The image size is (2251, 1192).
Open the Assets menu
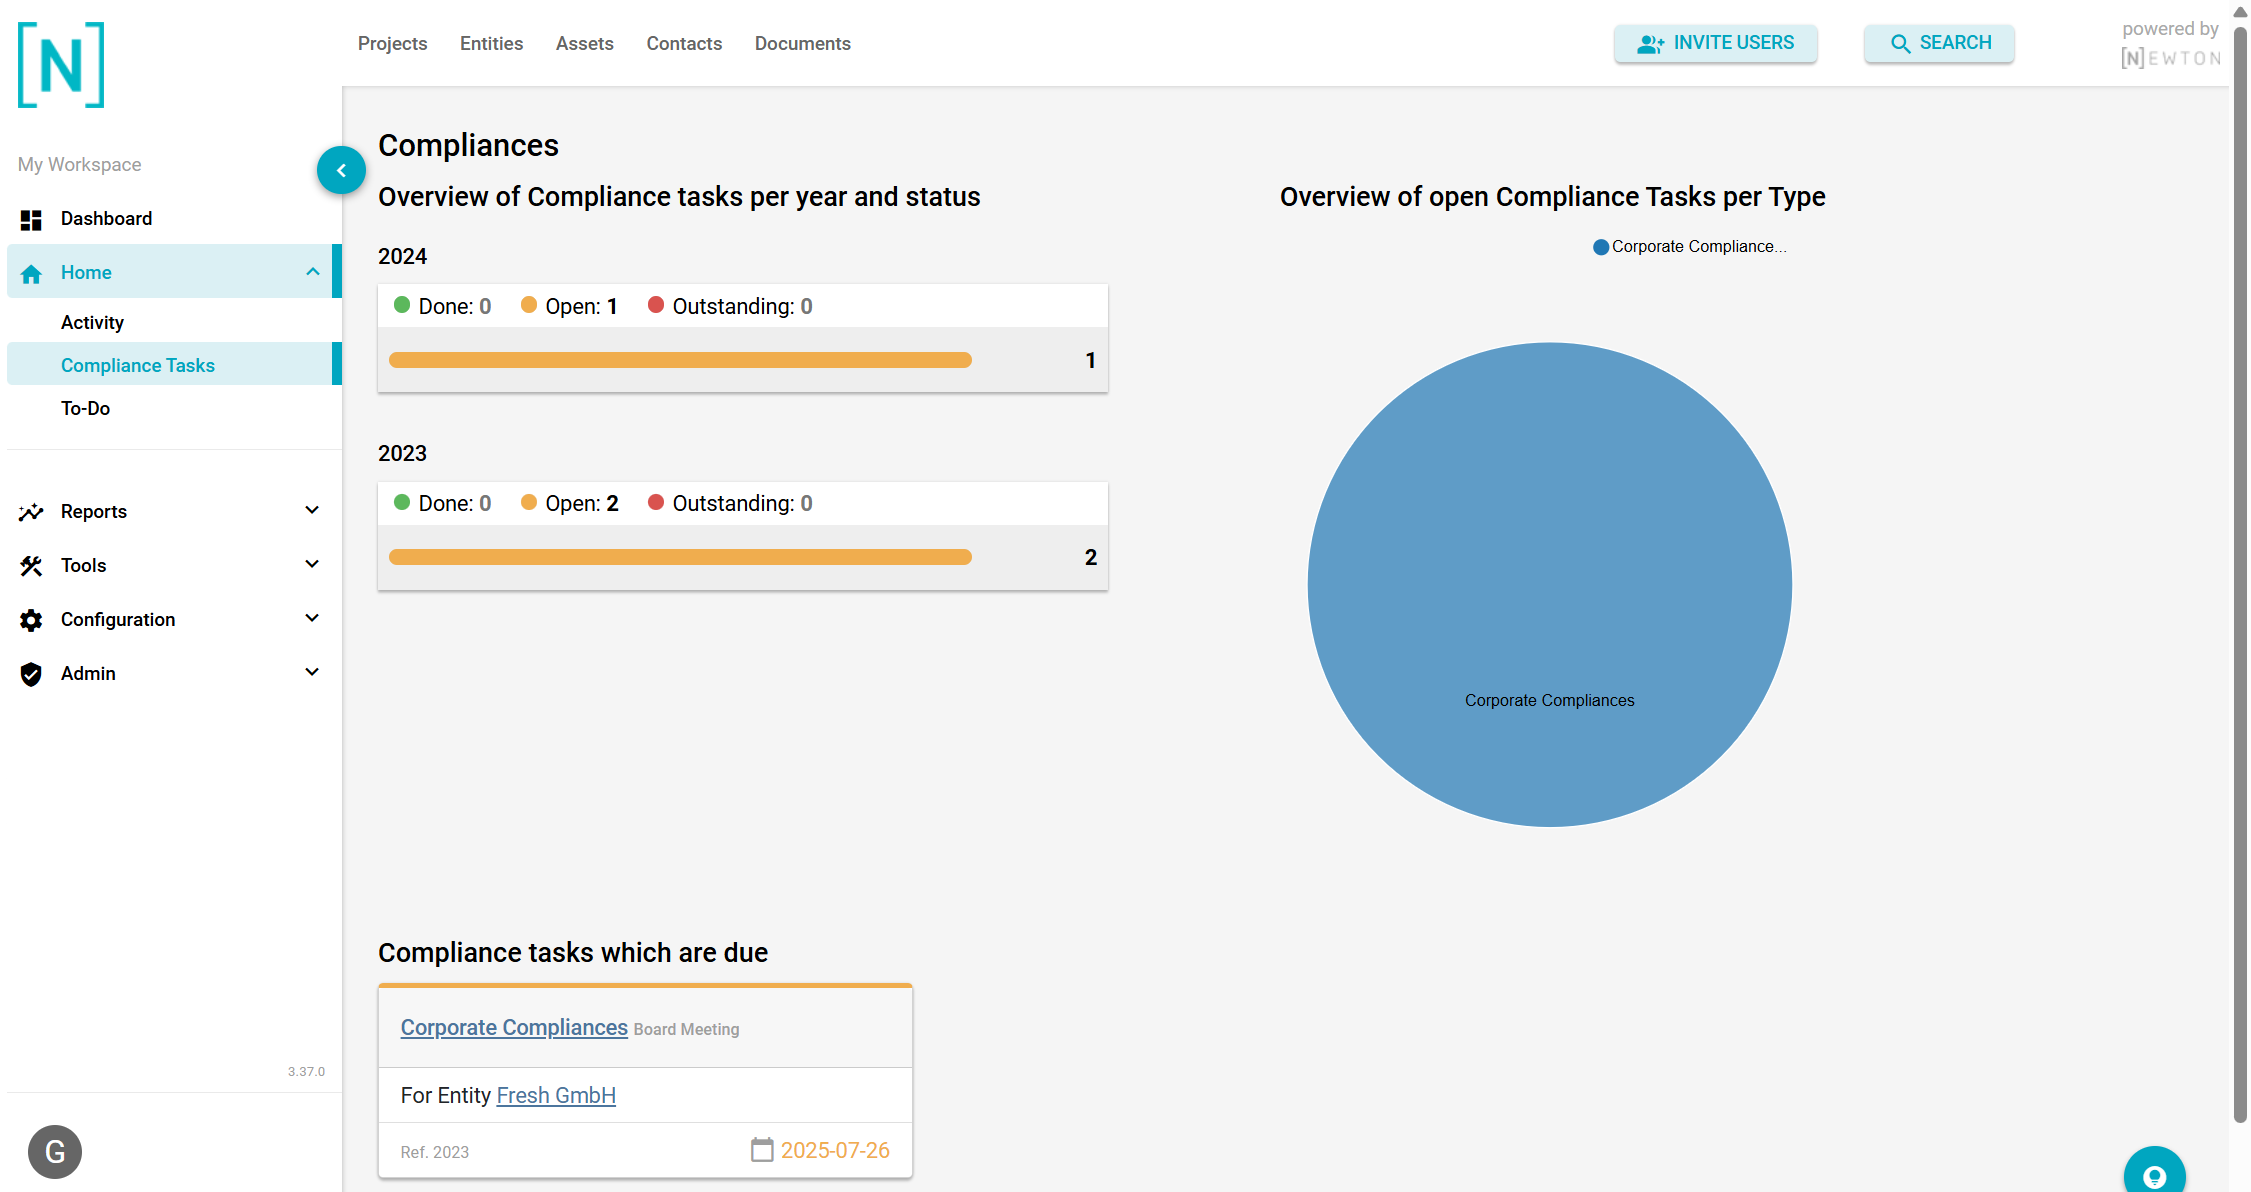point(584,44)
